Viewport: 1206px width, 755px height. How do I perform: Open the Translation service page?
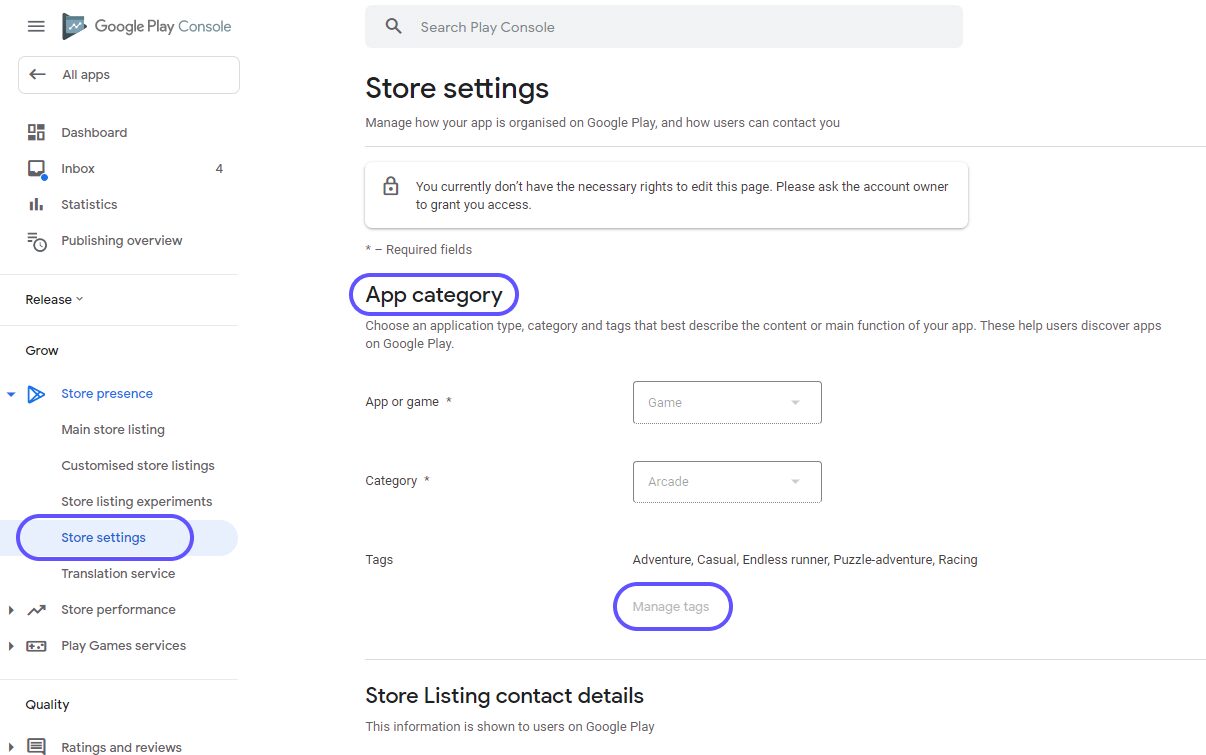(x=118, y=573)
